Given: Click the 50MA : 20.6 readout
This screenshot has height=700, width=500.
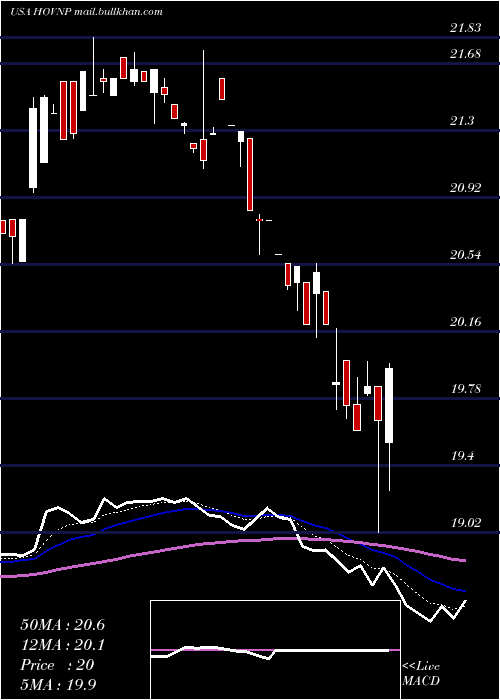Looking at the screenshot, I should point(63,625).
